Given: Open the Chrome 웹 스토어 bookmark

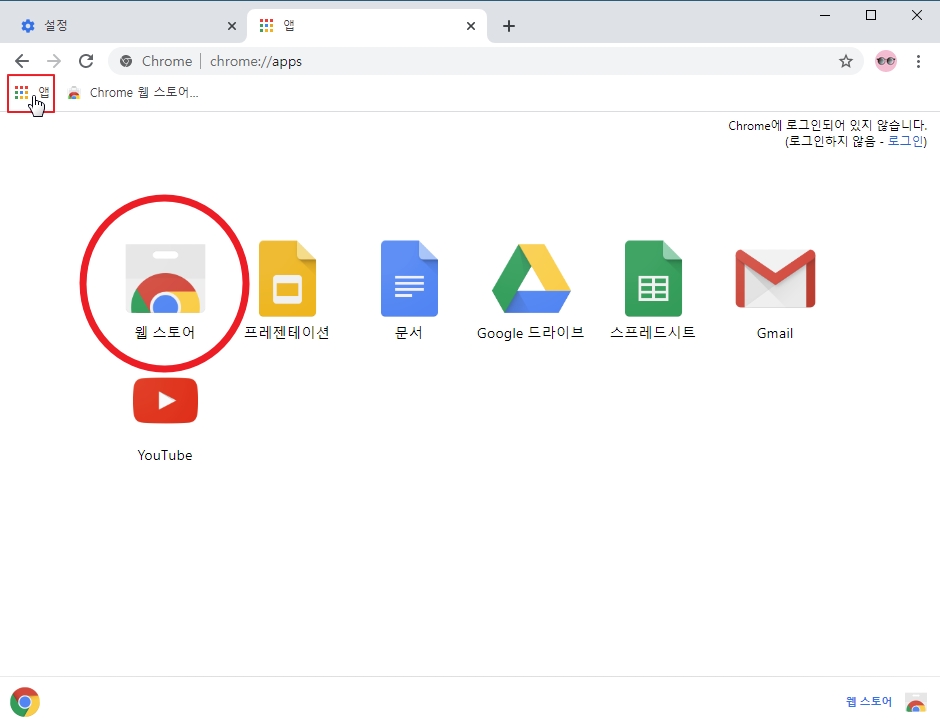Looking at the screenshot, I should click(133, 93).
